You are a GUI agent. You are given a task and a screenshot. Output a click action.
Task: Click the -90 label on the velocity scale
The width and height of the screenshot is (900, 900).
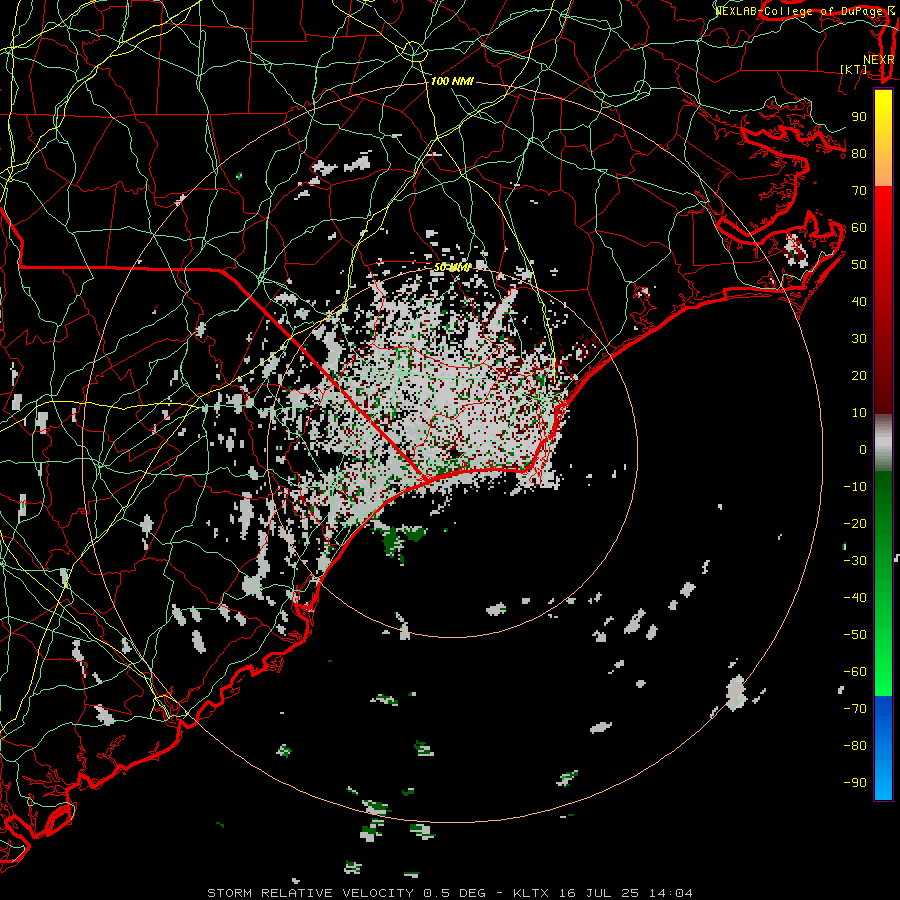(855, 783)
